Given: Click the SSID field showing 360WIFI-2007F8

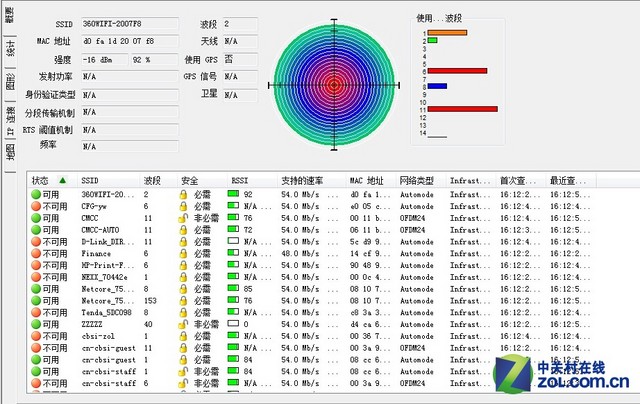Looking at the screenshot, I should 130,24.
